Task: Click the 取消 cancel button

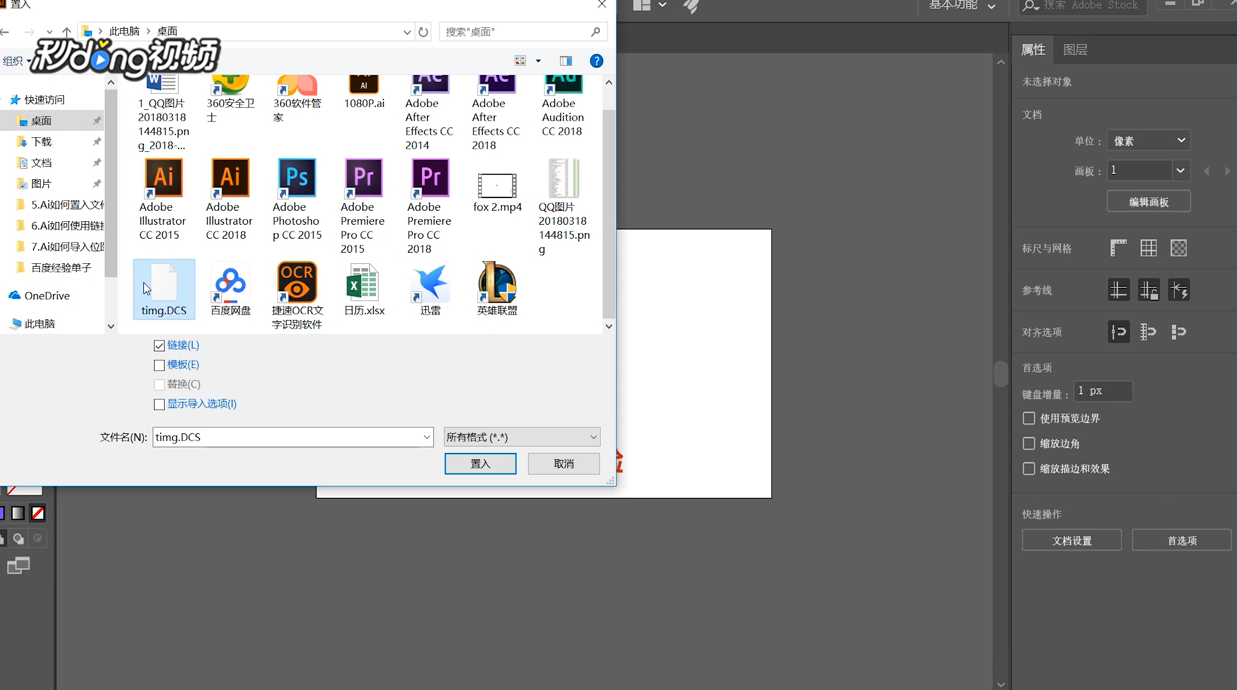Action: coord(564,464)
